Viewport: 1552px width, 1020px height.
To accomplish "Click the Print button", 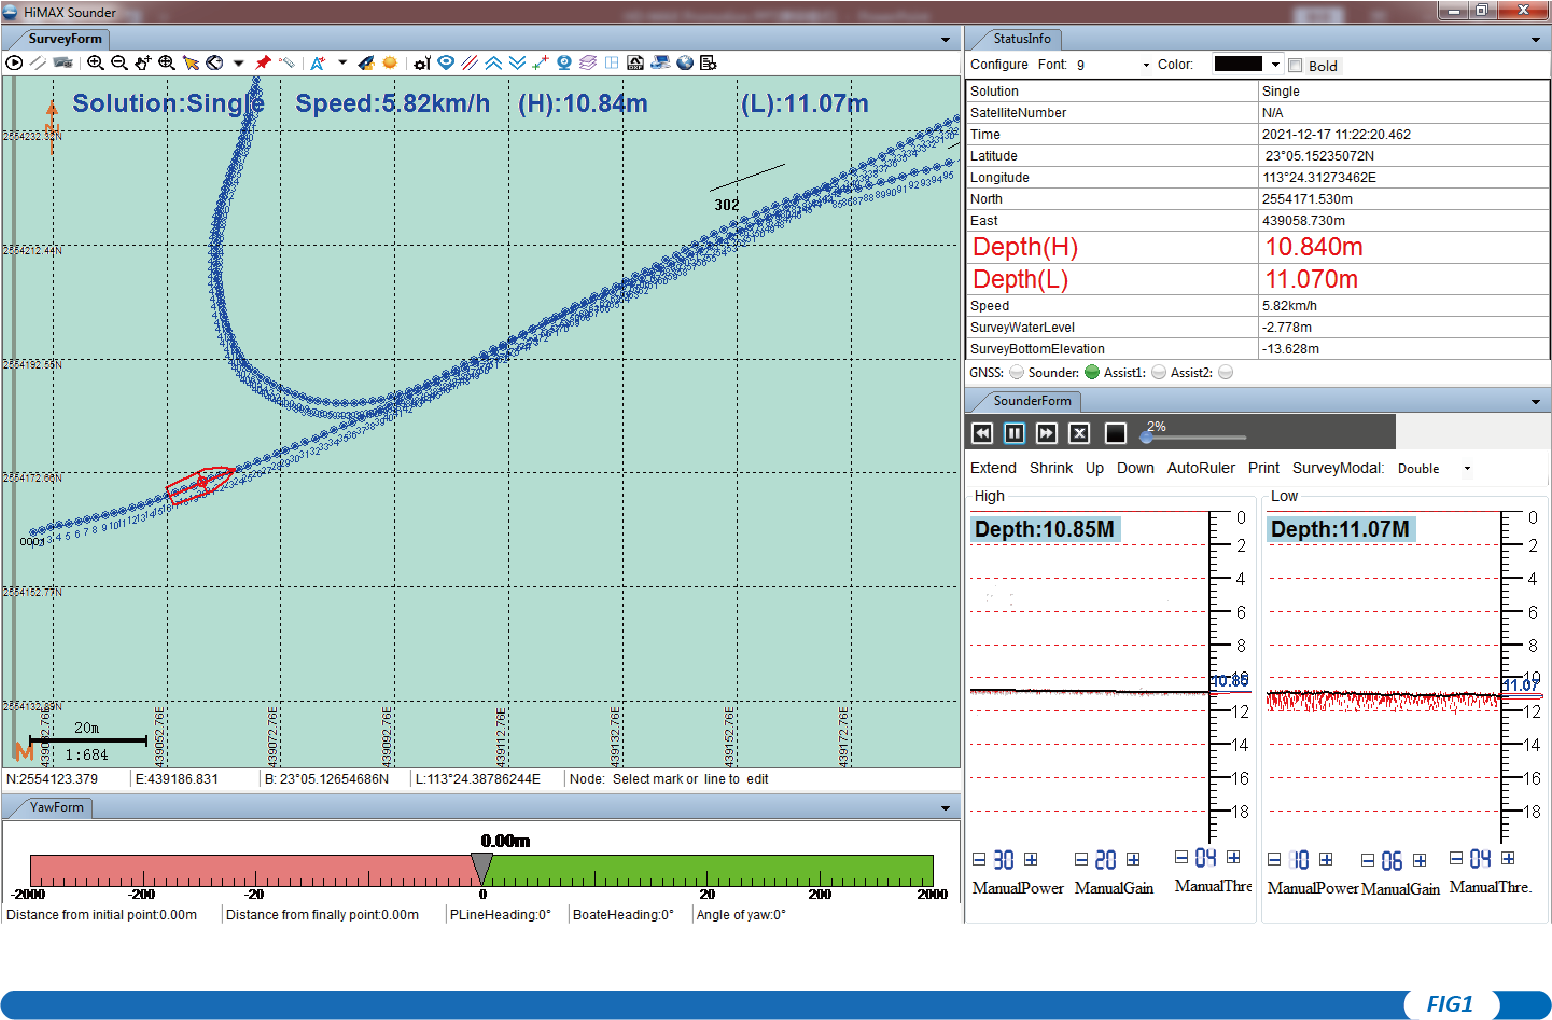I will click(x=1263, y=468).
